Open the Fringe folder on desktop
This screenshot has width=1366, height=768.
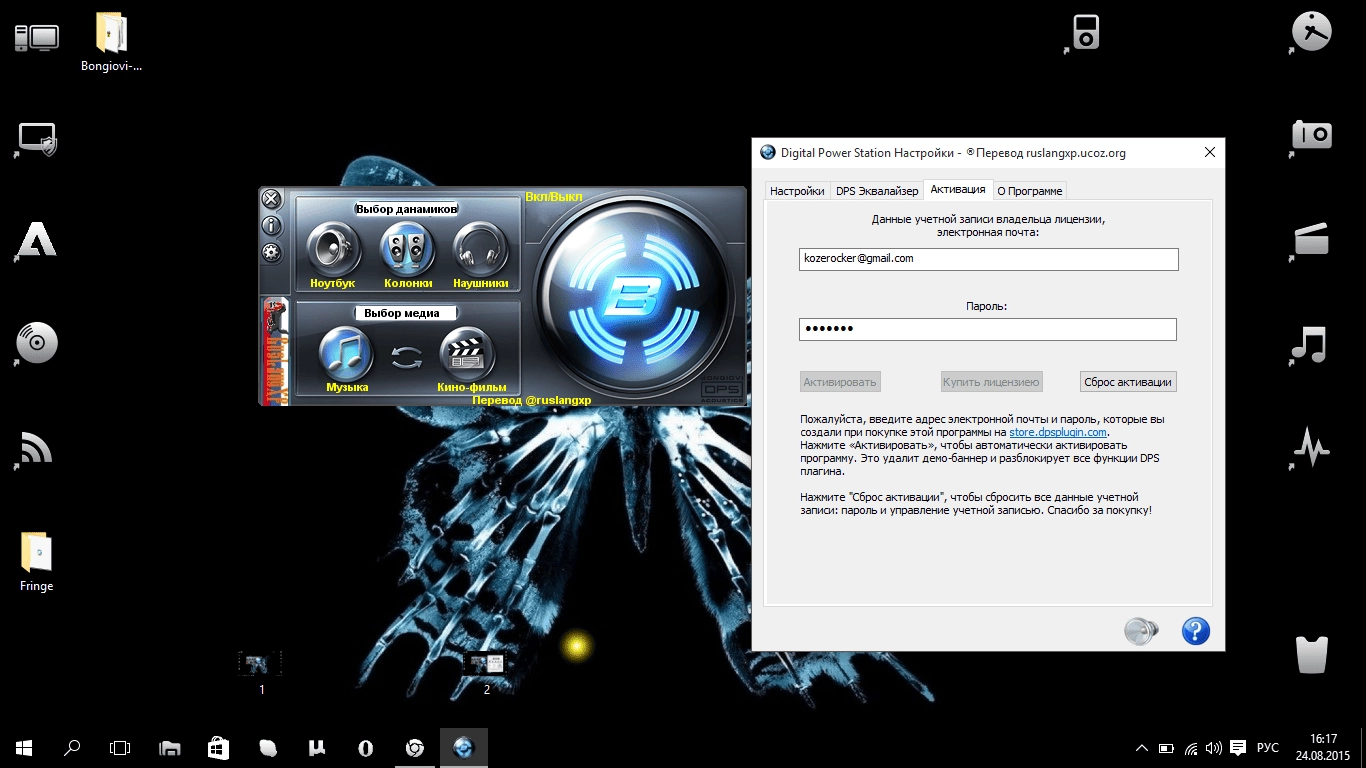[36, 562]
